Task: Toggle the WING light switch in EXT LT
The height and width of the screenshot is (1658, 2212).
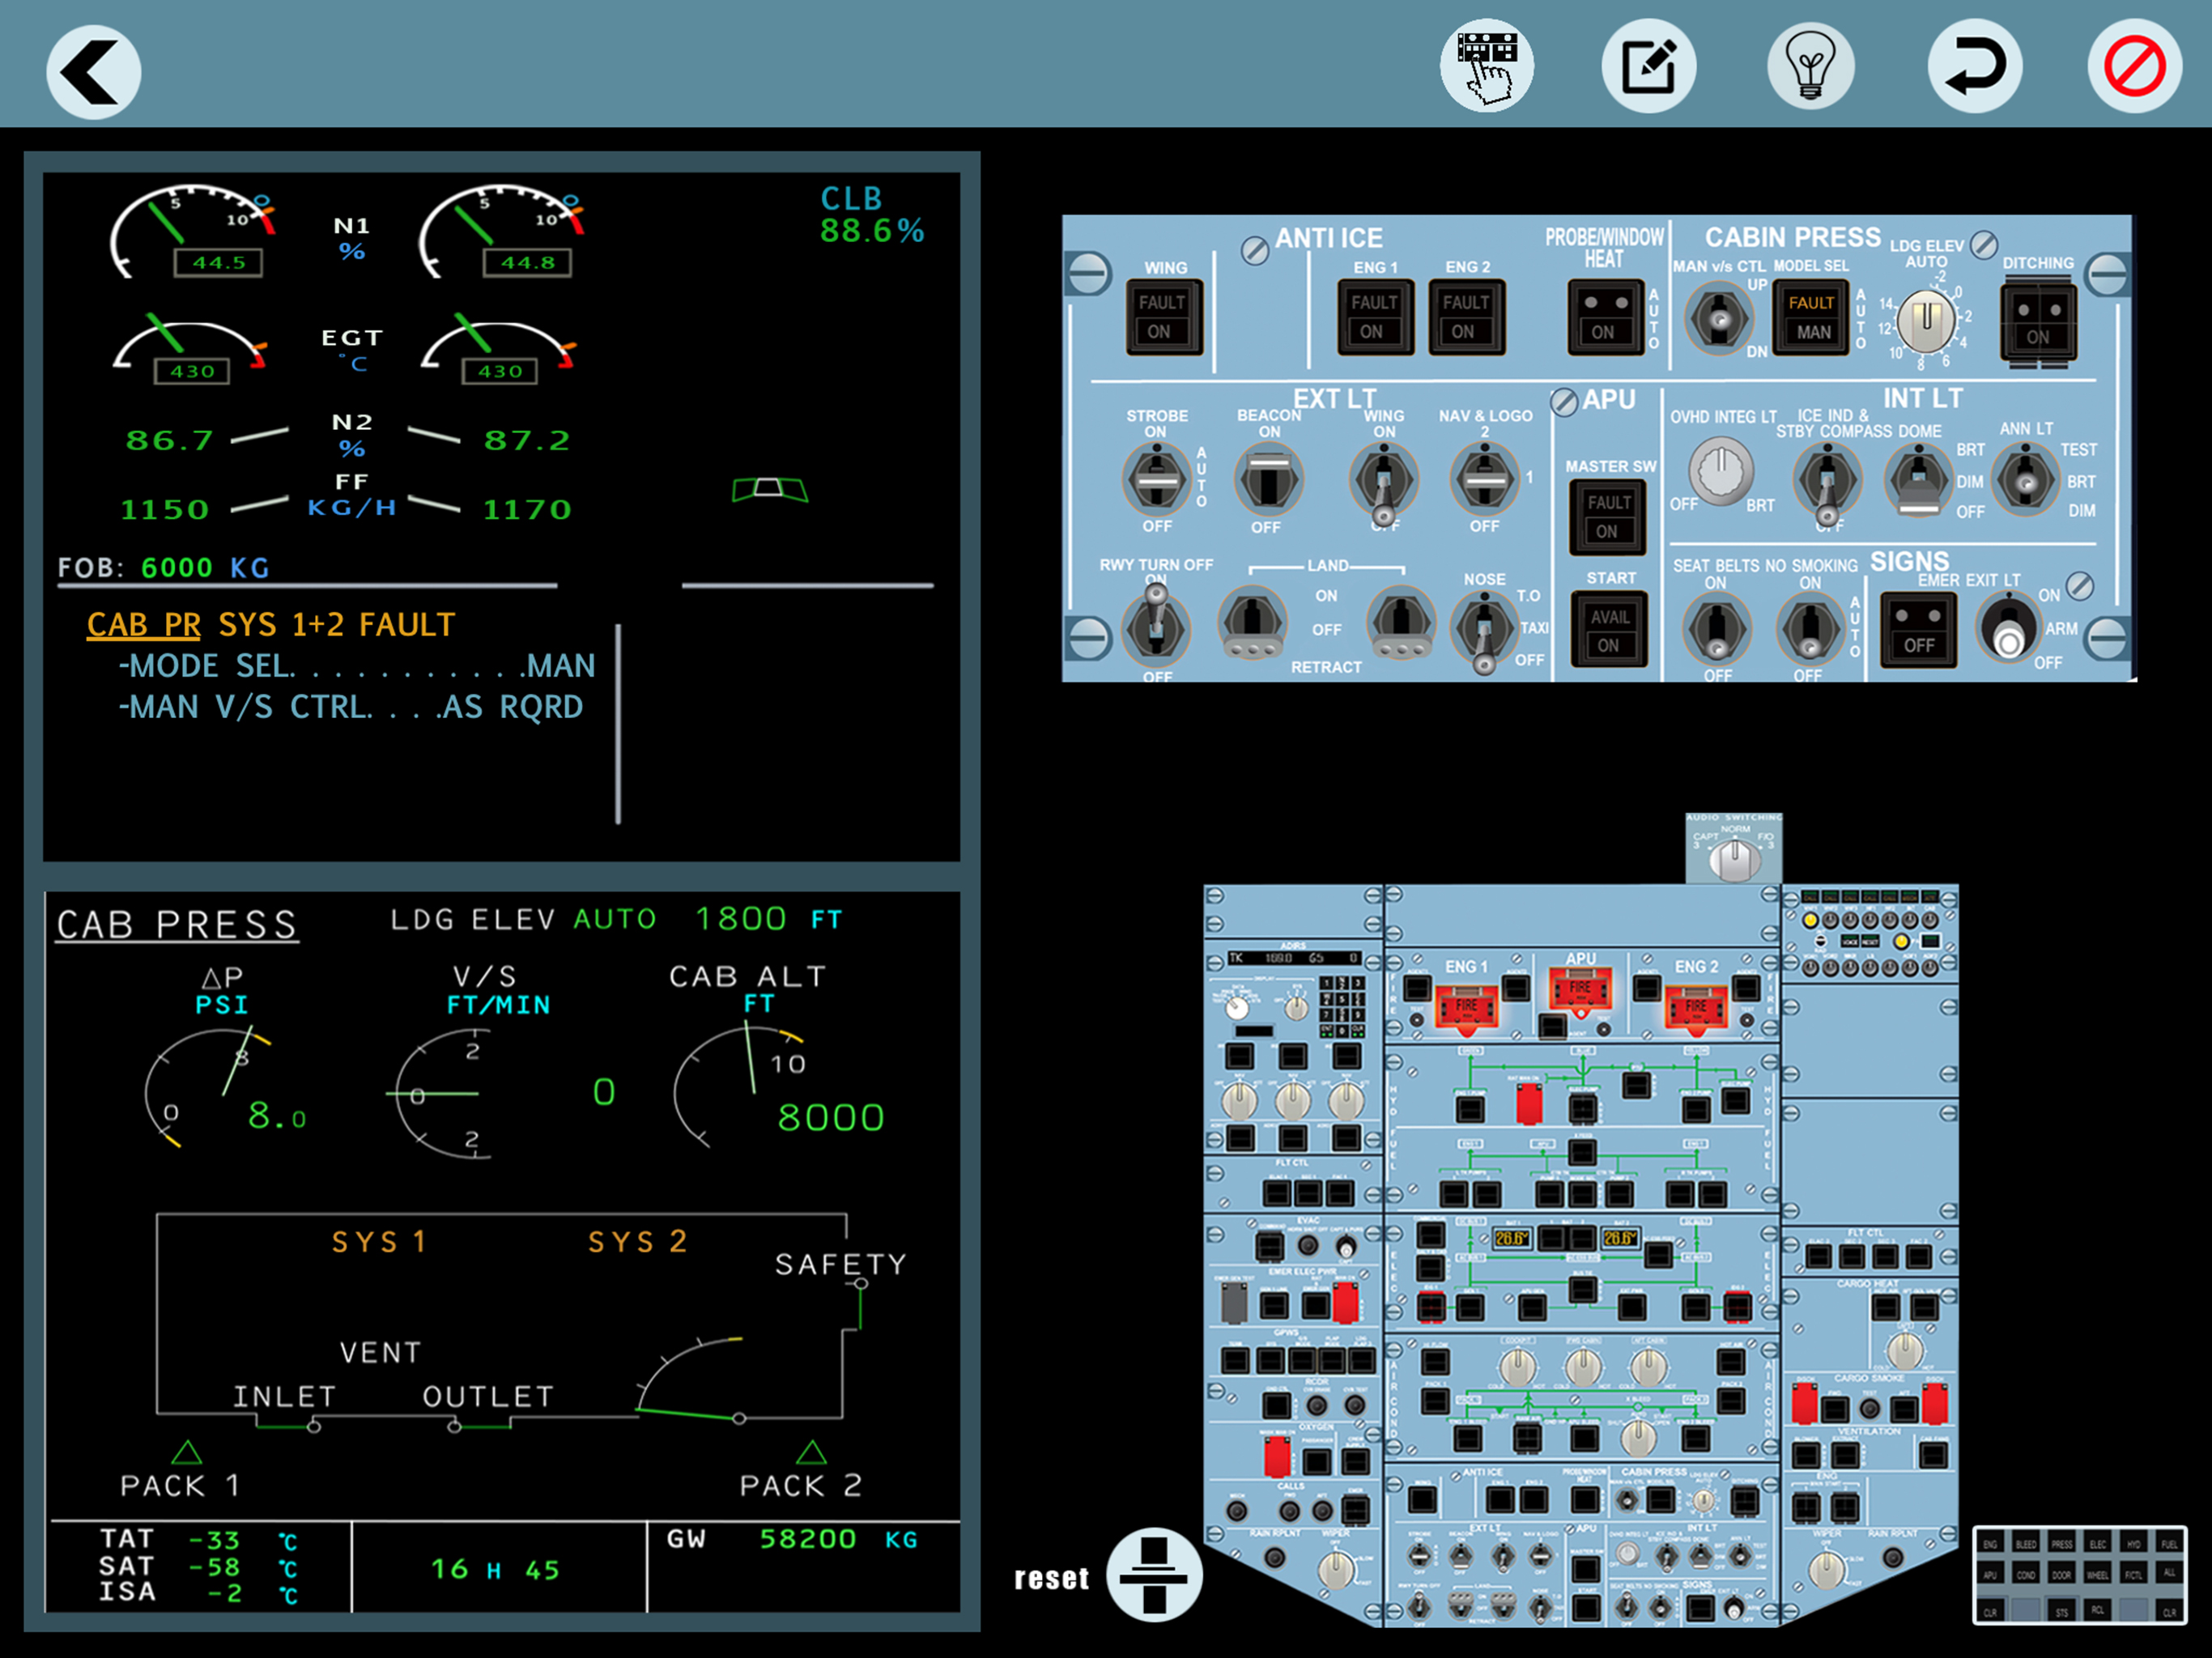Action: (x=1384, y=483)
